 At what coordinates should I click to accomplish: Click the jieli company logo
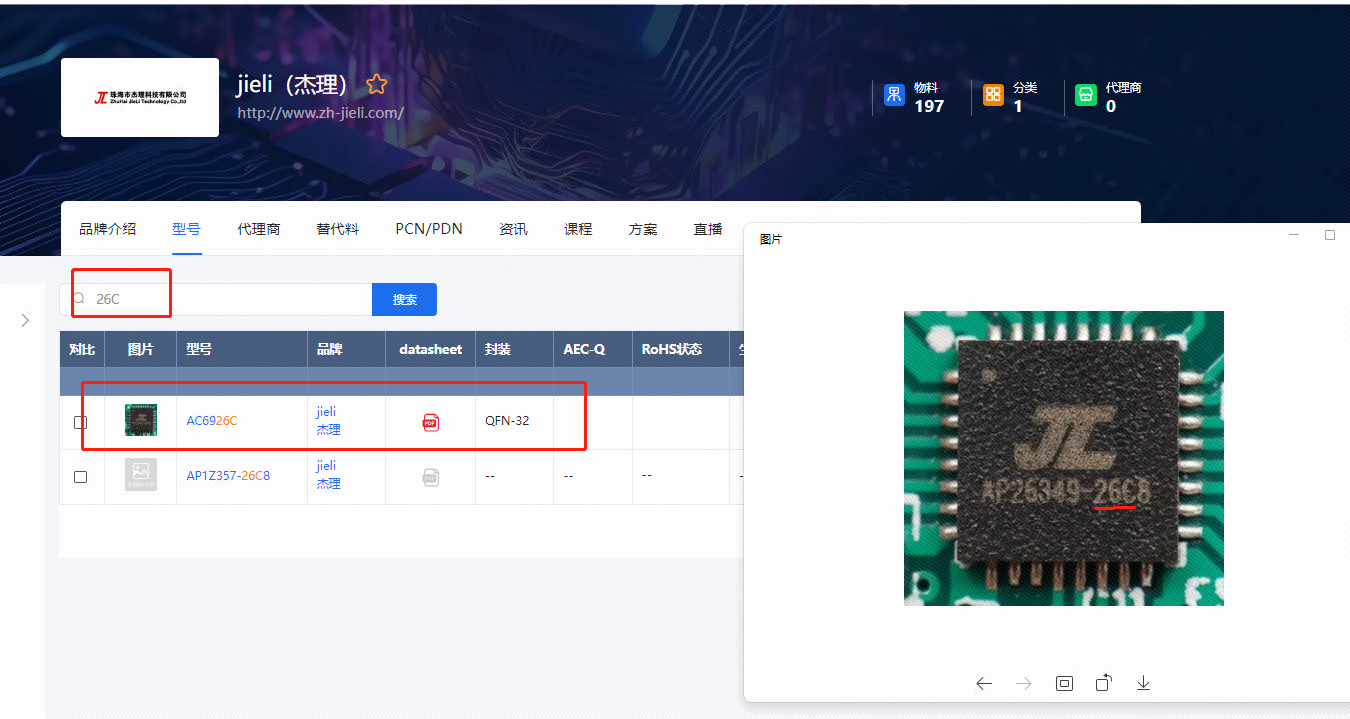point(140,97)
